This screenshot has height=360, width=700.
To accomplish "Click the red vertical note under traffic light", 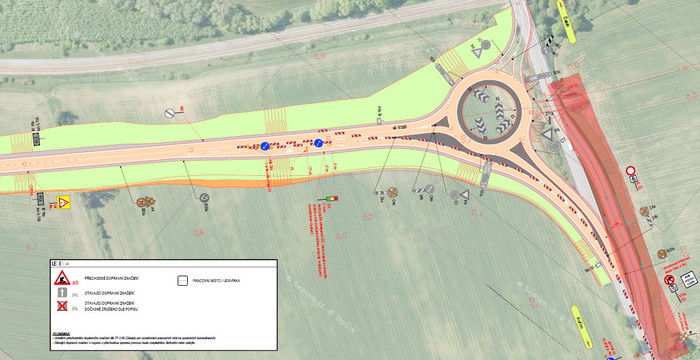I will [x=319, y=240].
